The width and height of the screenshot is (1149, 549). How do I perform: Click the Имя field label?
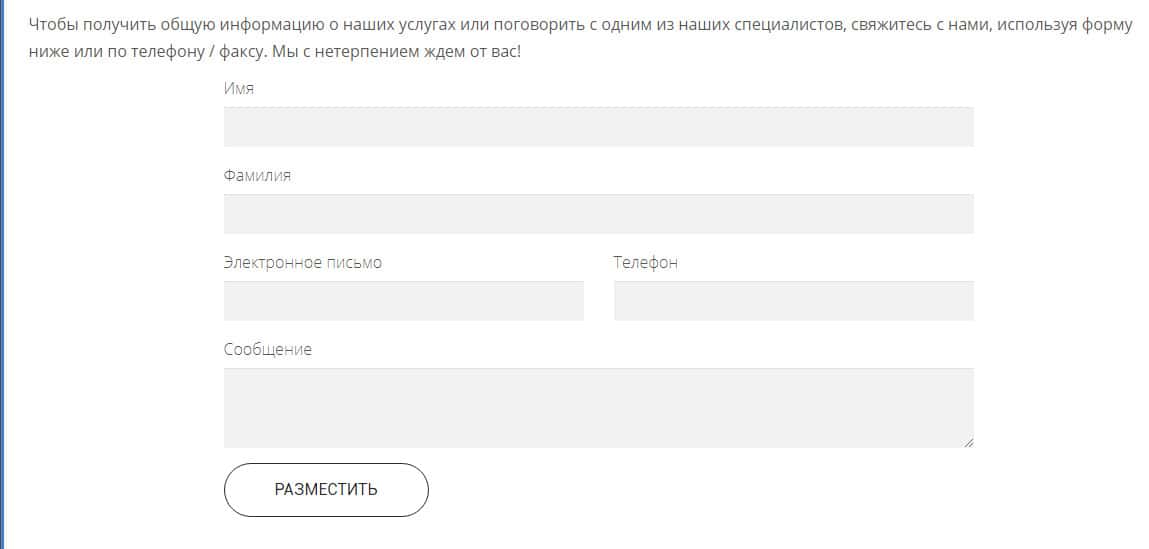point(239,88)
